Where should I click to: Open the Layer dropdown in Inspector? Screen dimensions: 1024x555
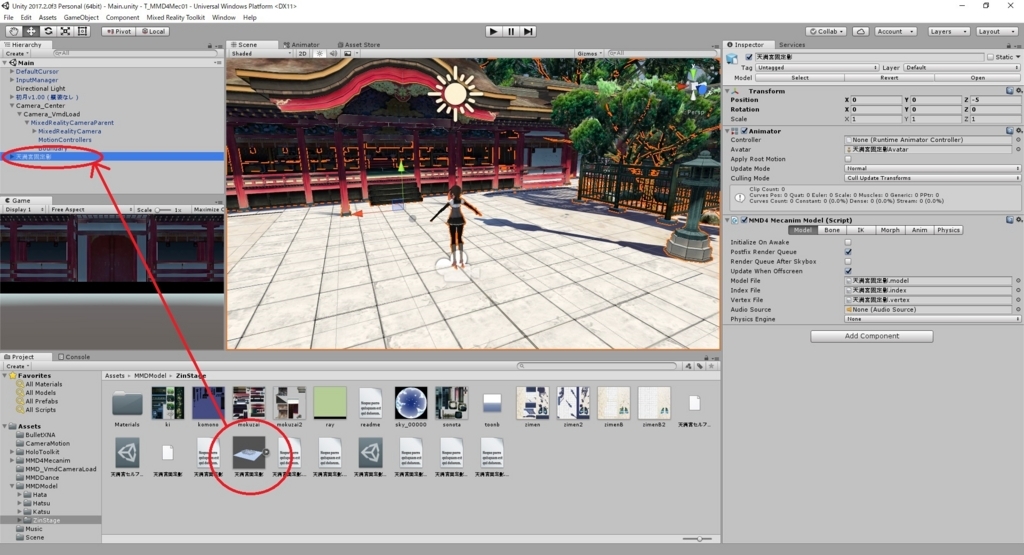click(x=961, y=67)
